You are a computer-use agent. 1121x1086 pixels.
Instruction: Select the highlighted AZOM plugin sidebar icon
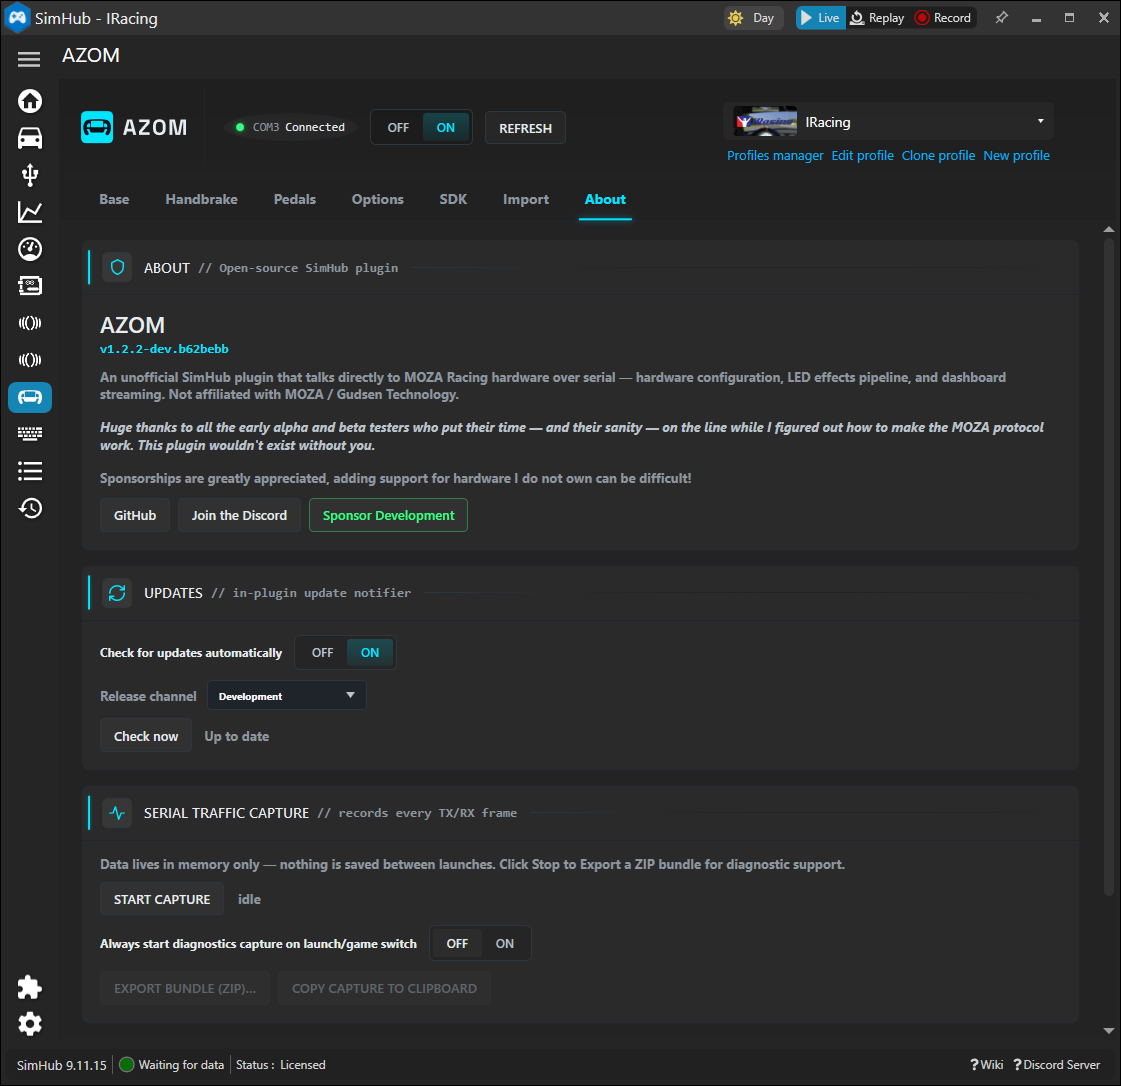point(29,397)
